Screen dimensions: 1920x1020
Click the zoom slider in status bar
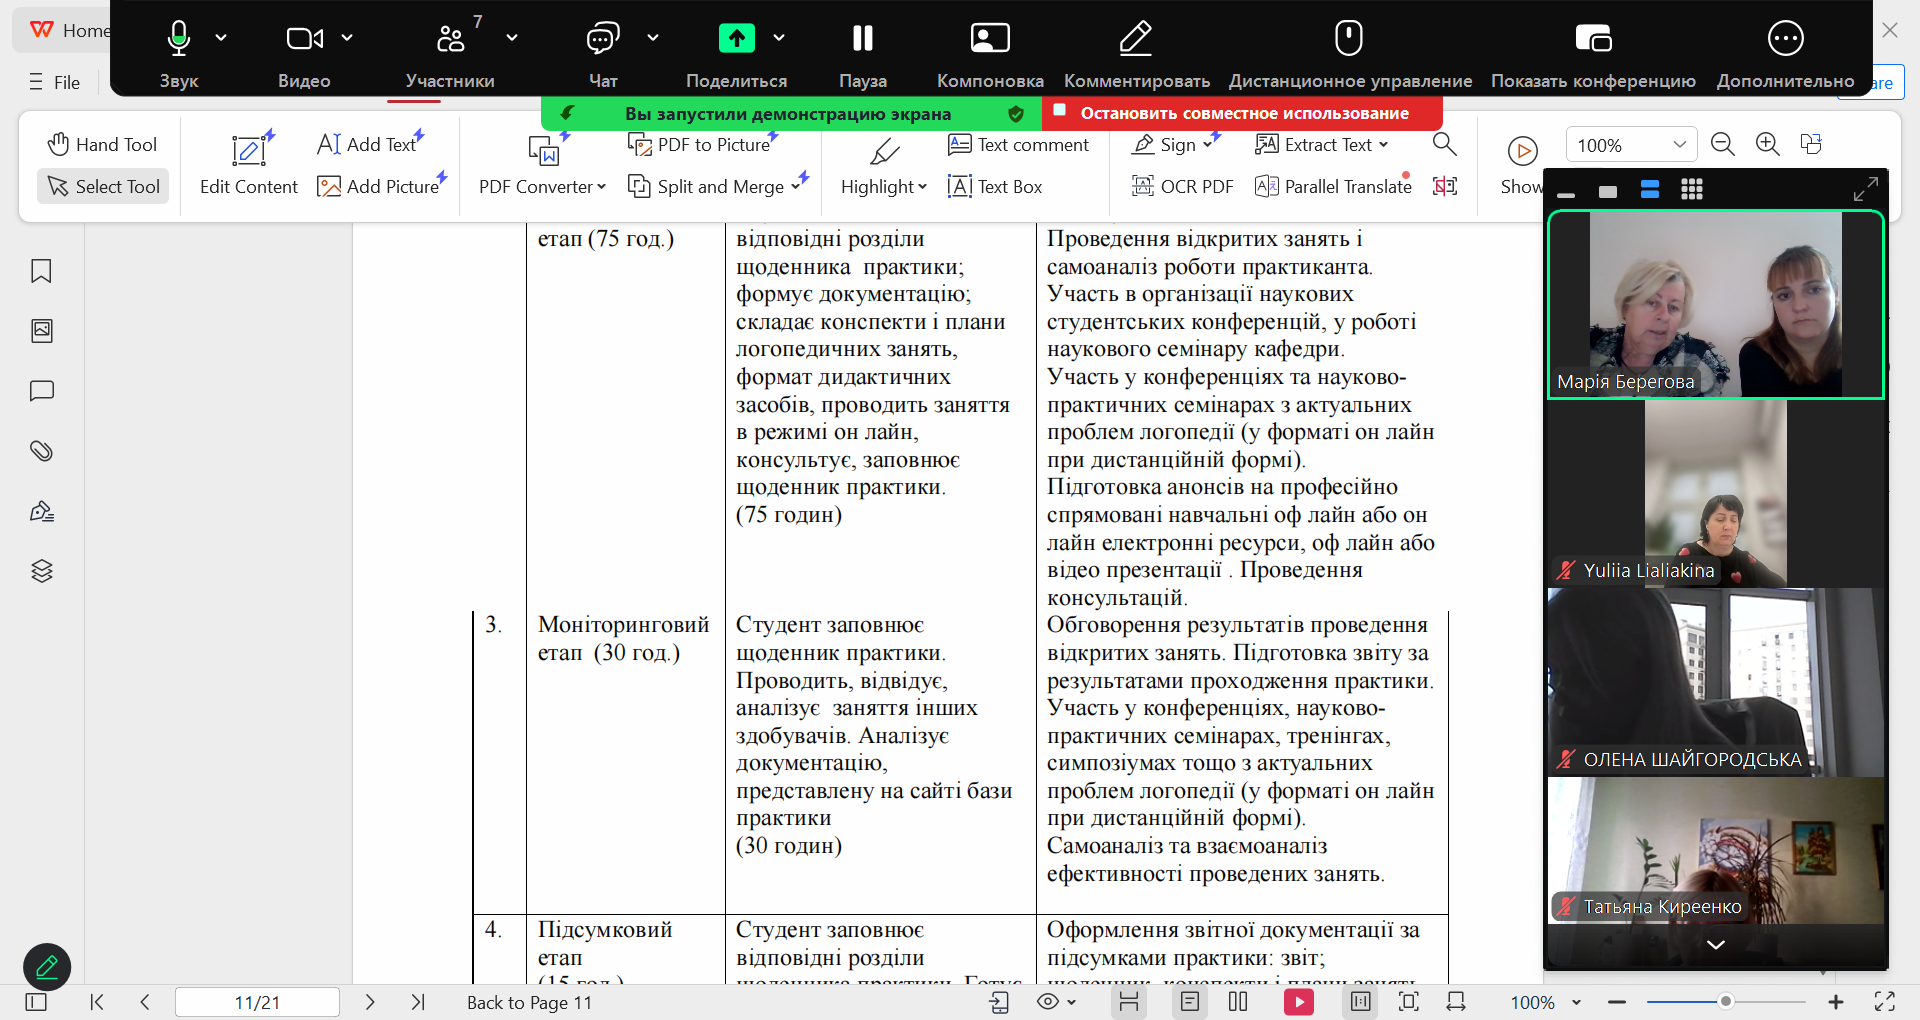tap(1725, 1001)
